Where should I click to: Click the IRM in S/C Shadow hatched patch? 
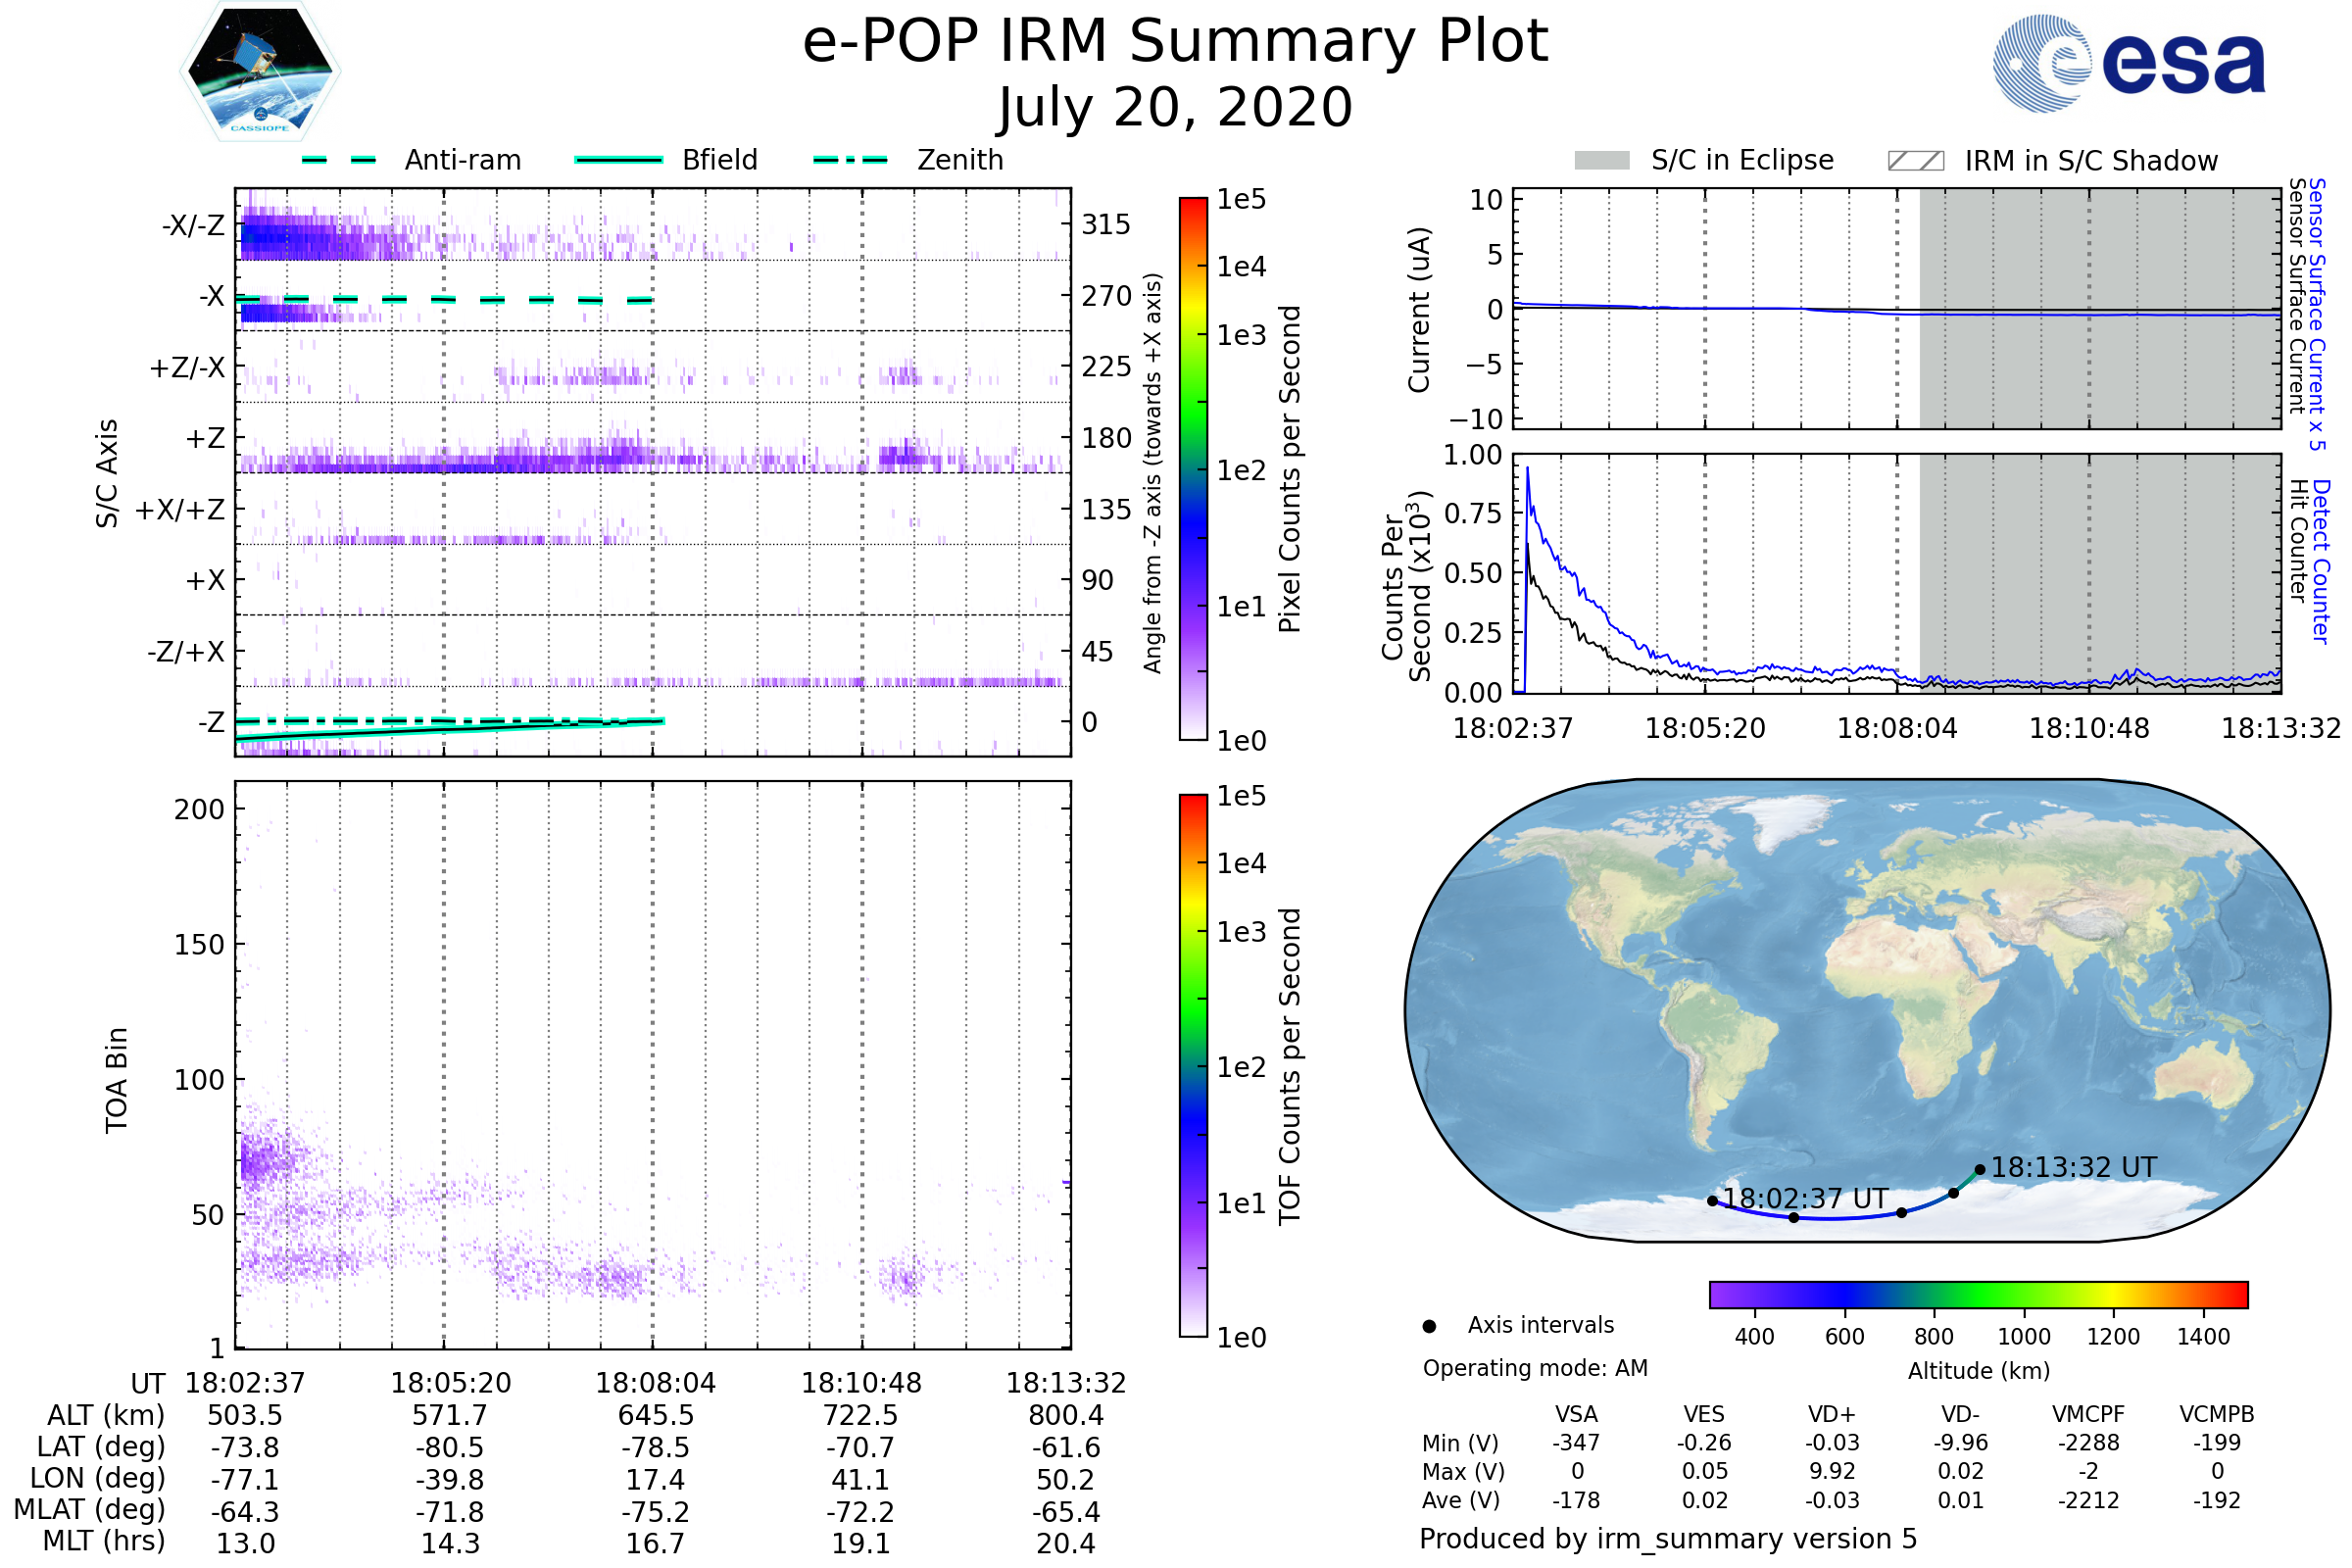[1915, 161]
